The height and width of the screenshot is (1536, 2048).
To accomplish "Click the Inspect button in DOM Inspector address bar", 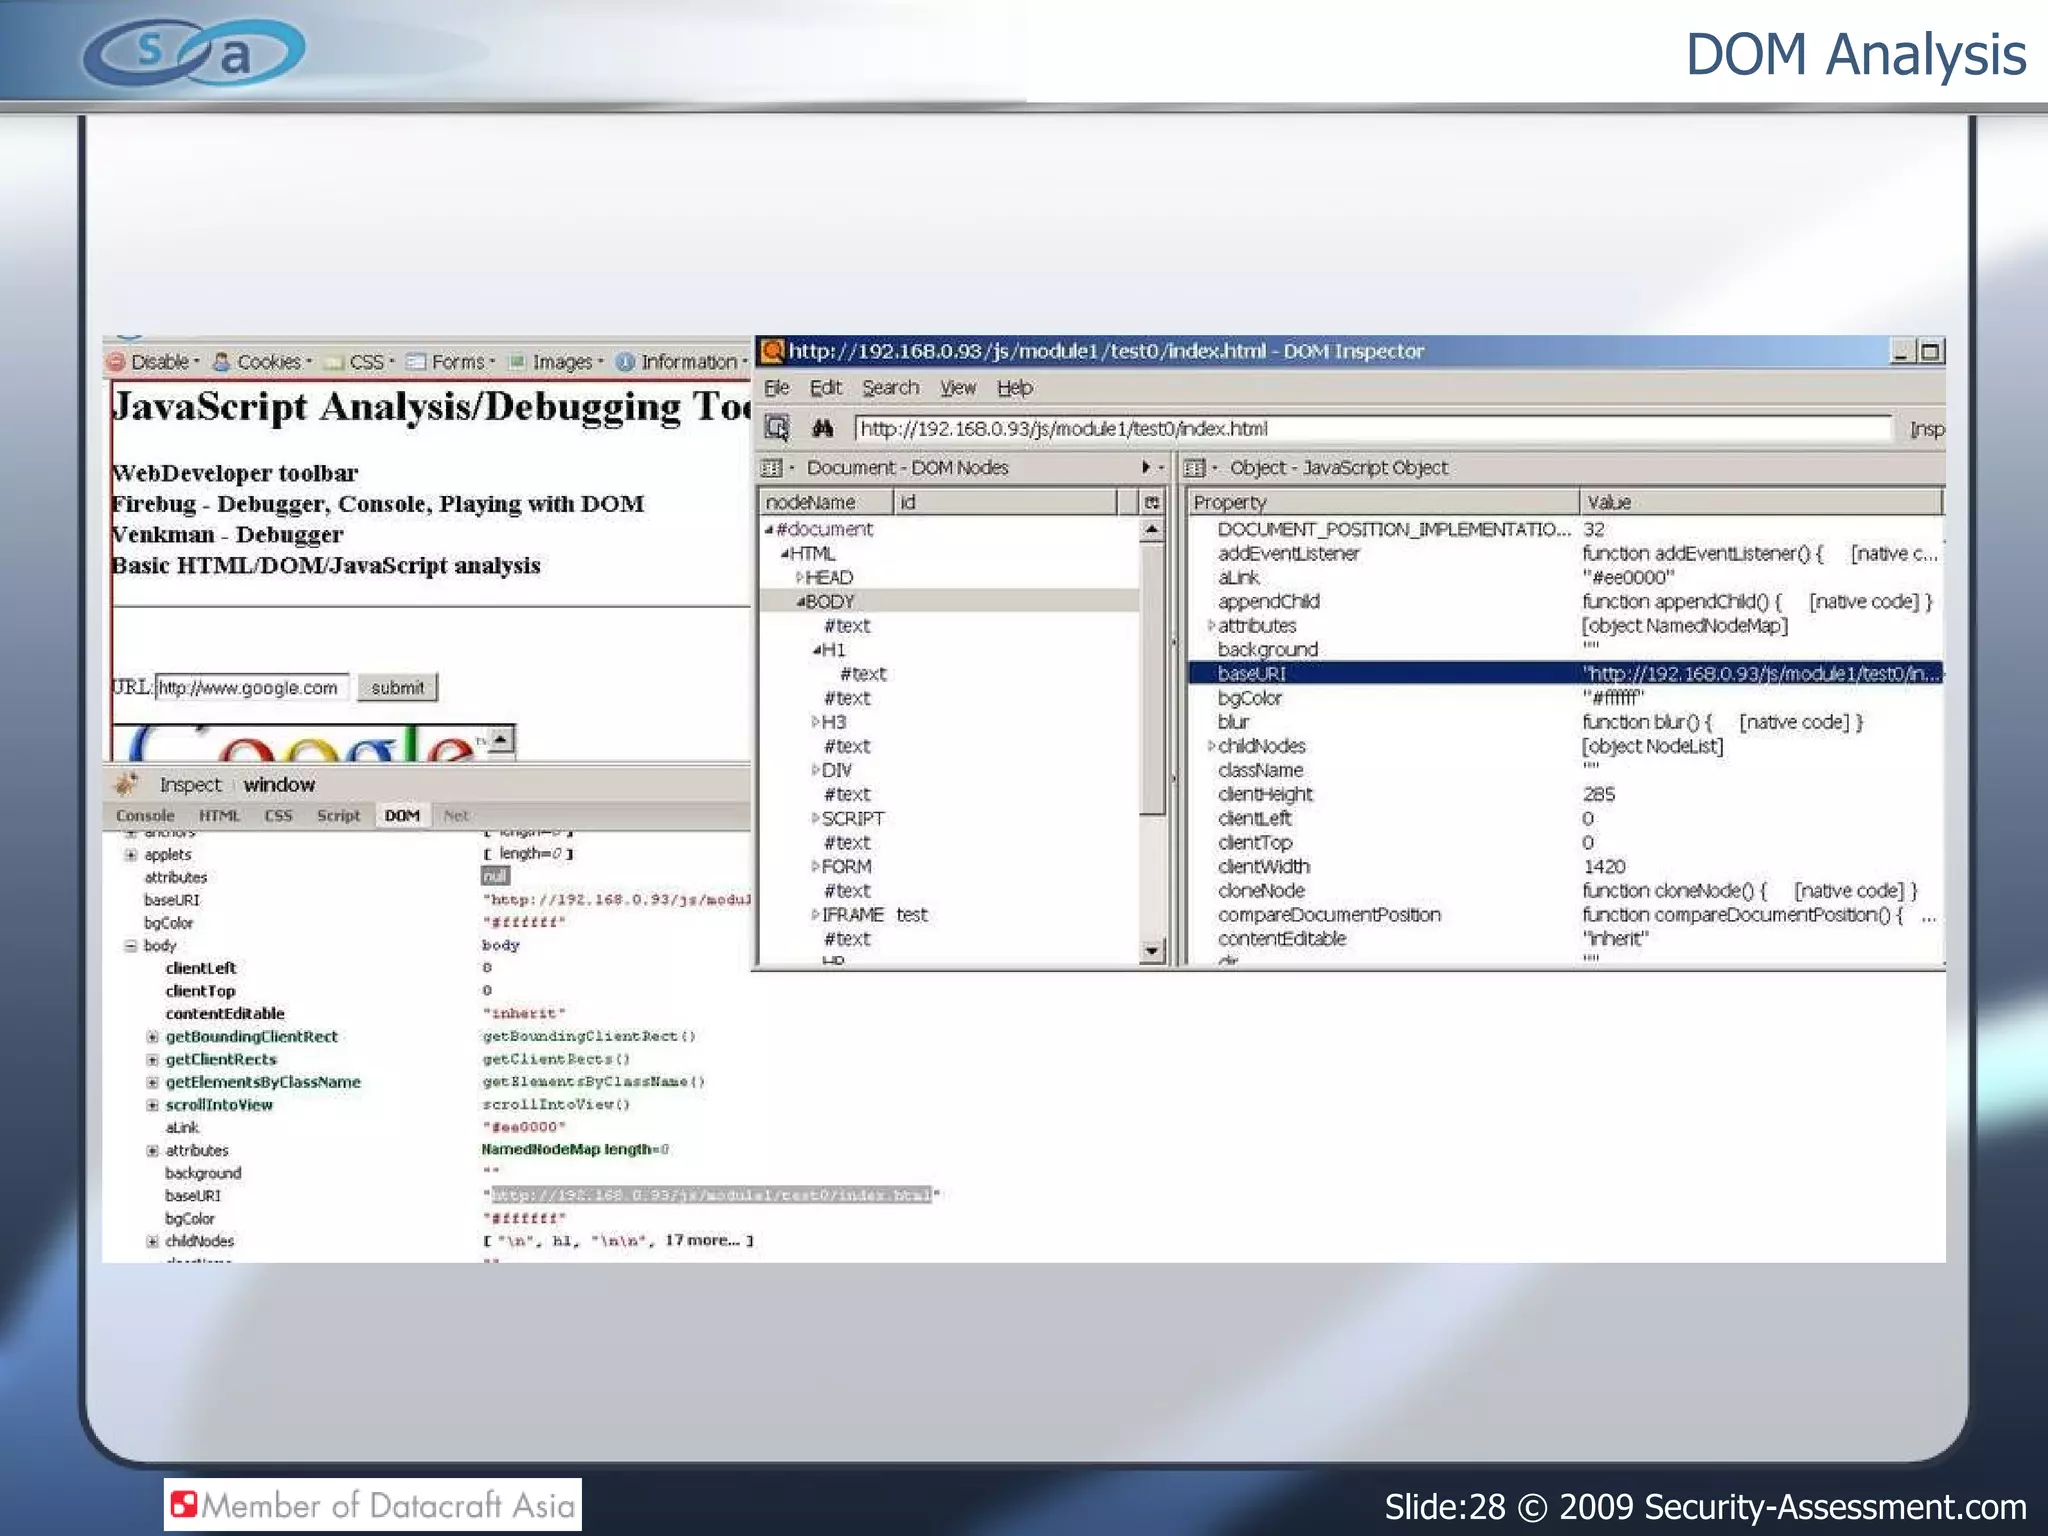I will tap(1927, 429).
